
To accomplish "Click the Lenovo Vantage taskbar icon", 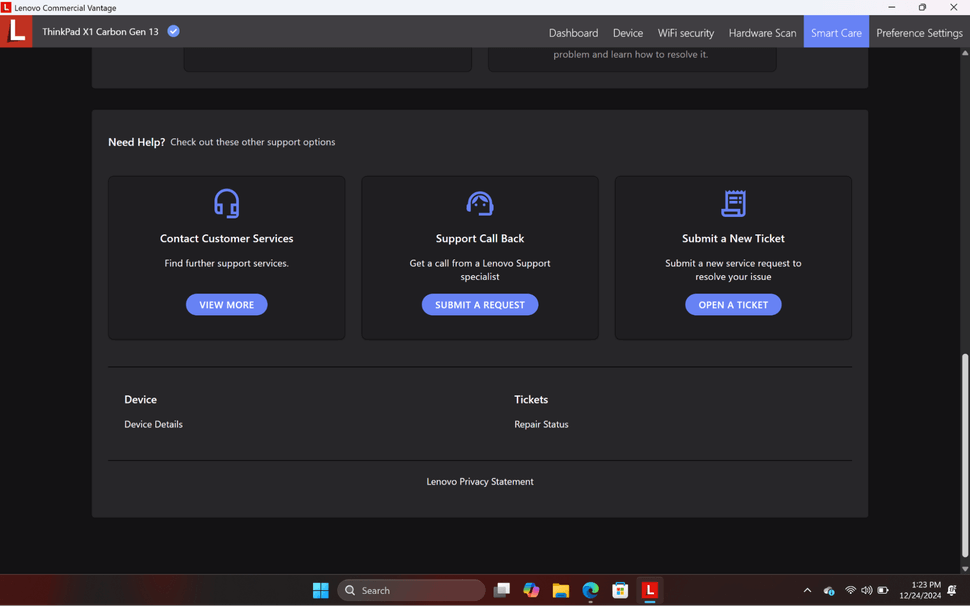I will (x=650, y=591).
